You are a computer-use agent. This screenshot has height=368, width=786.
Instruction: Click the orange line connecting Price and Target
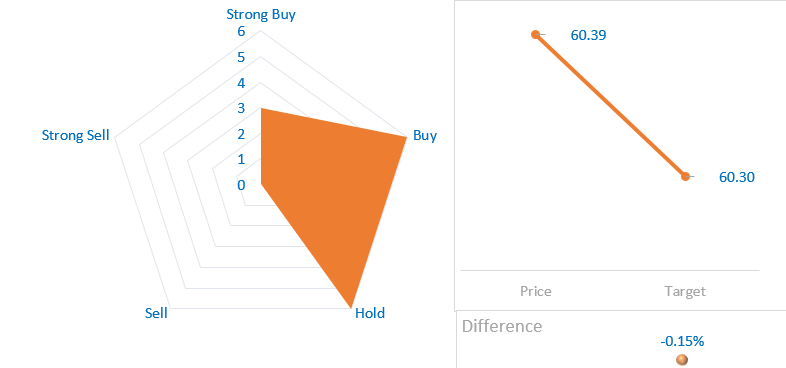tap(611, 106)
